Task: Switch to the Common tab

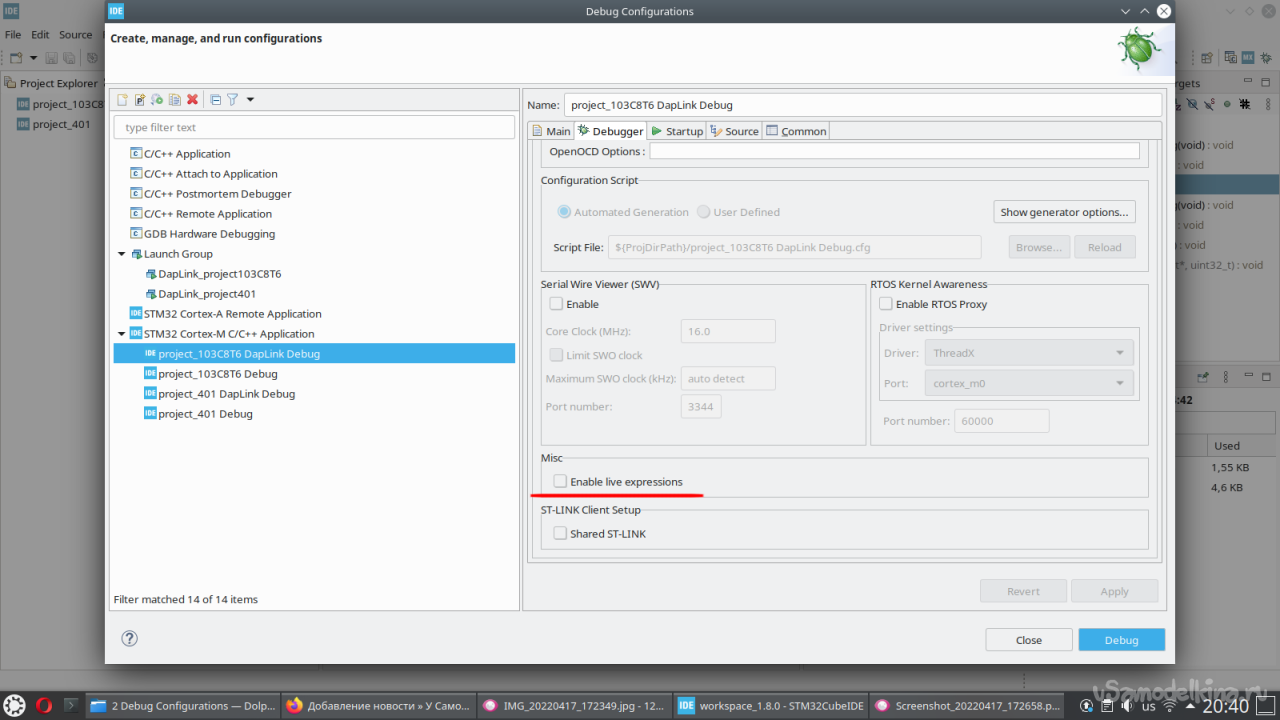Action: click(x=796, y=131)
